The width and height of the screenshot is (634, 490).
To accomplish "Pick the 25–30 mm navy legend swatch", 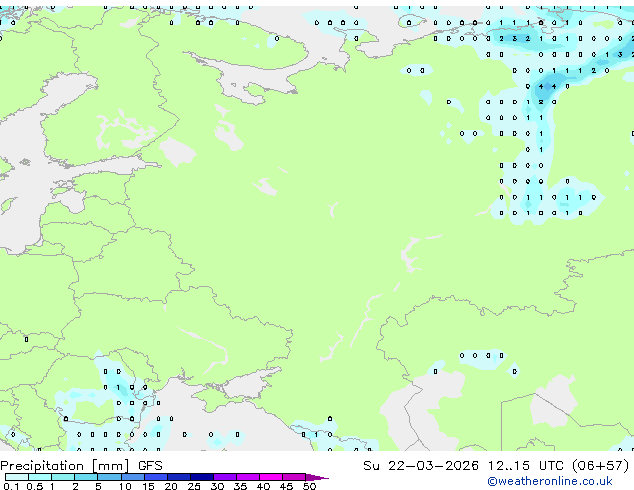I will click(202, 477).
